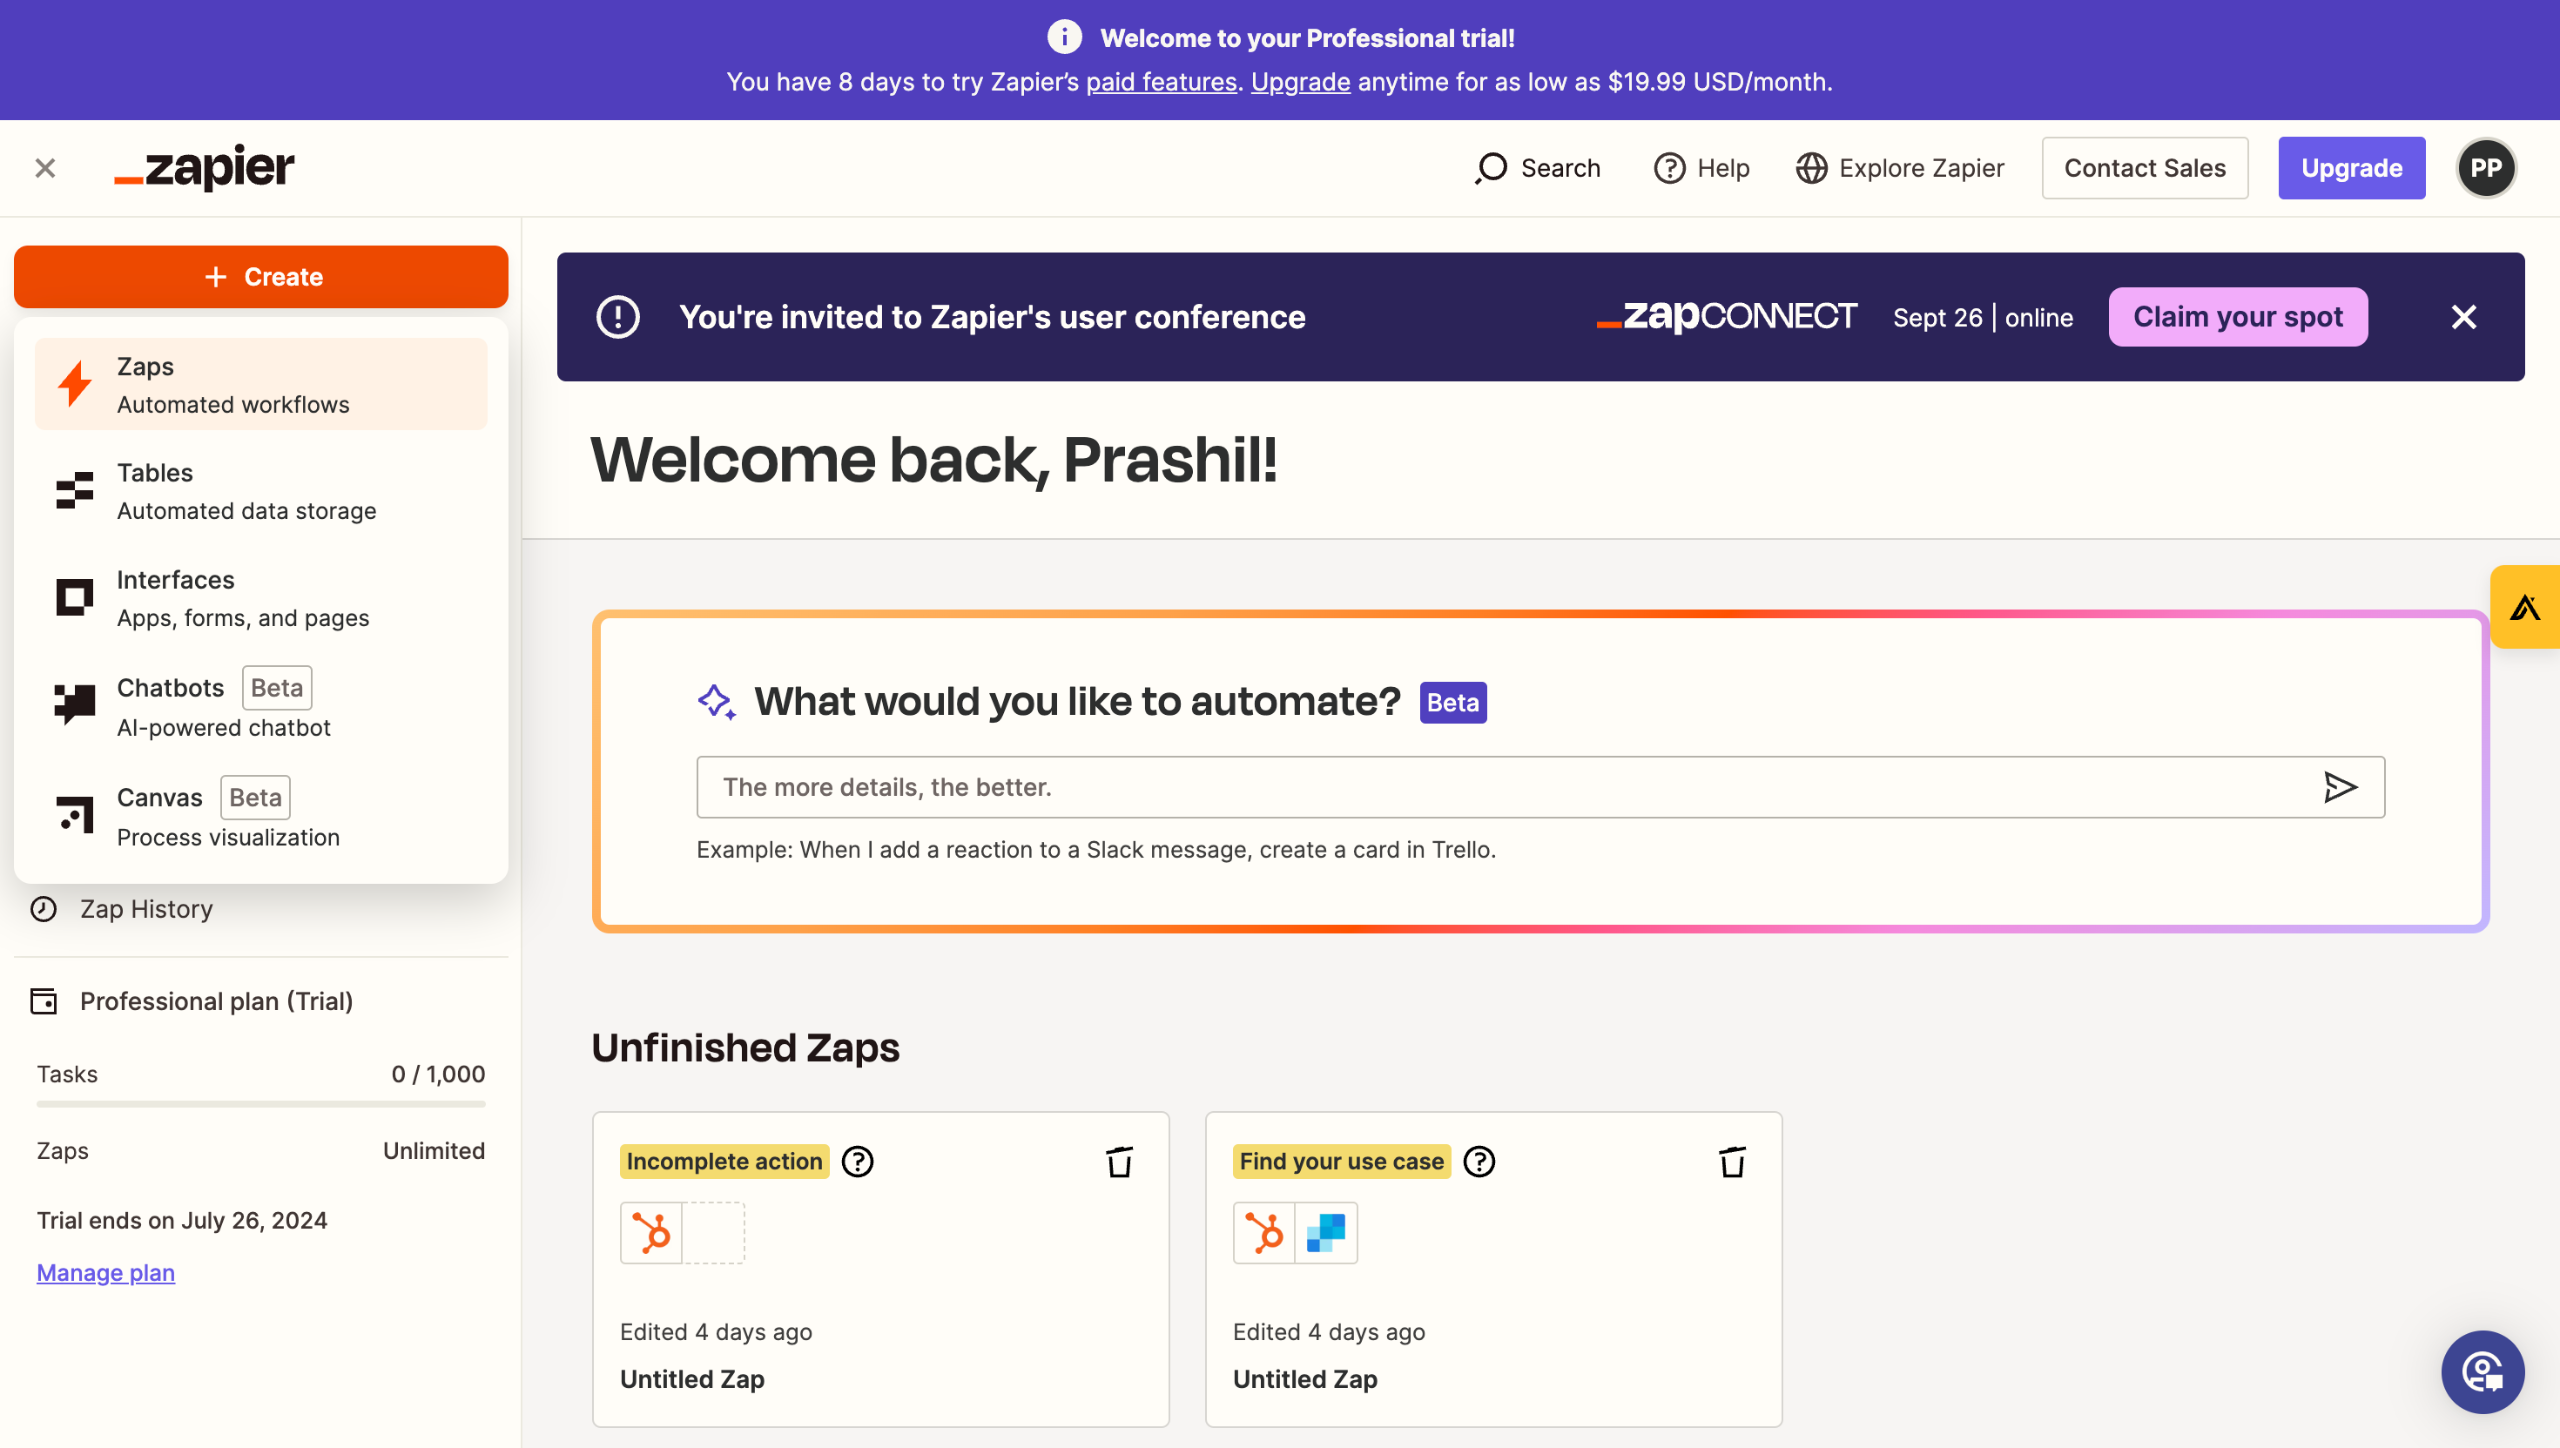Follow the Manage plan link
The image size is (2560, 1448).
coord(106,1273)
